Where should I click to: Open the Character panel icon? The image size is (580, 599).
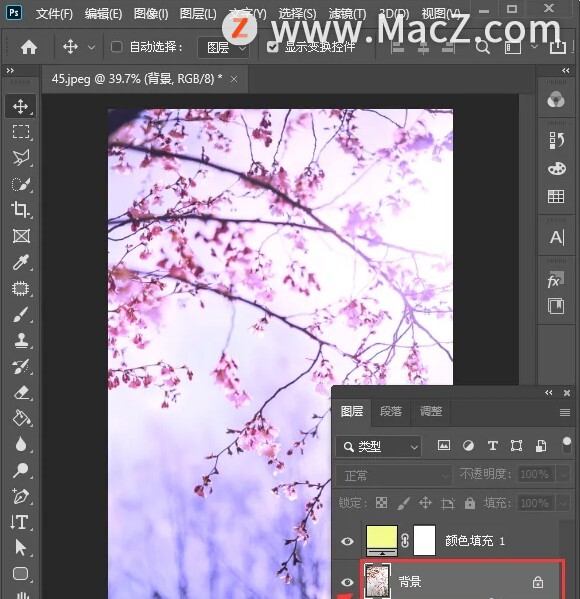556,237
